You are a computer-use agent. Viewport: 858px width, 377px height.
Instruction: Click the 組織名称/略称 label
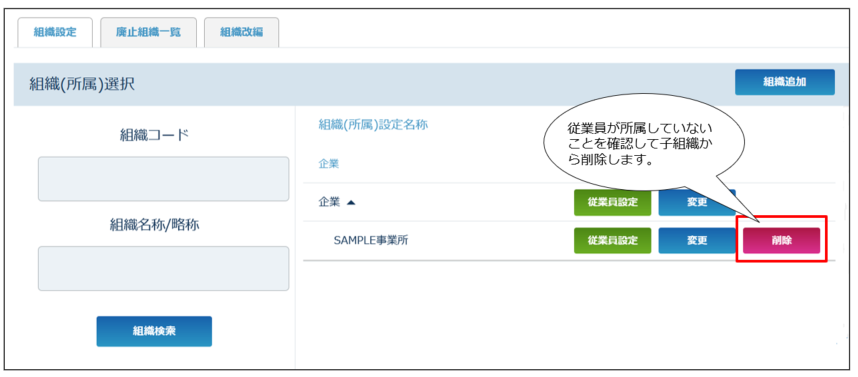[x=154, y=224]
